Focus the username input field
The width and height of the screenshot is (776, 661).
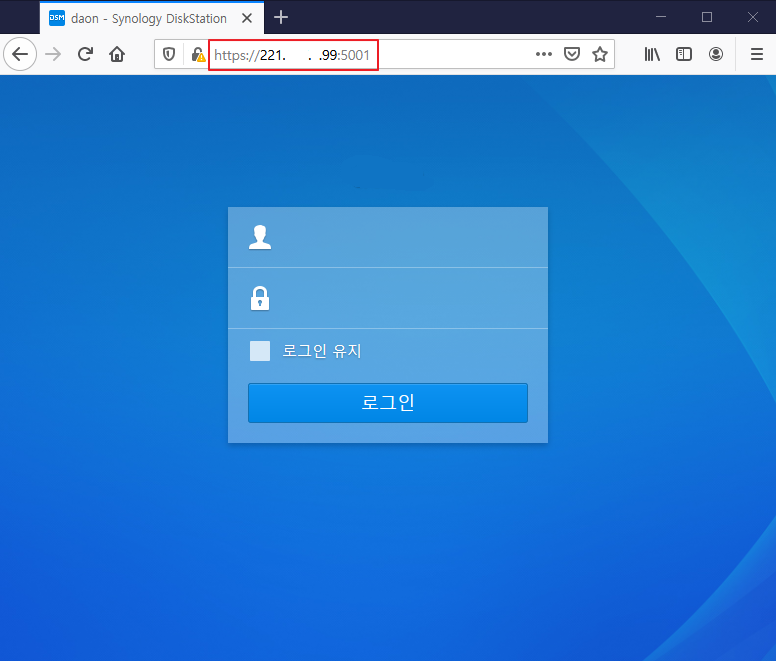point(388,237)
